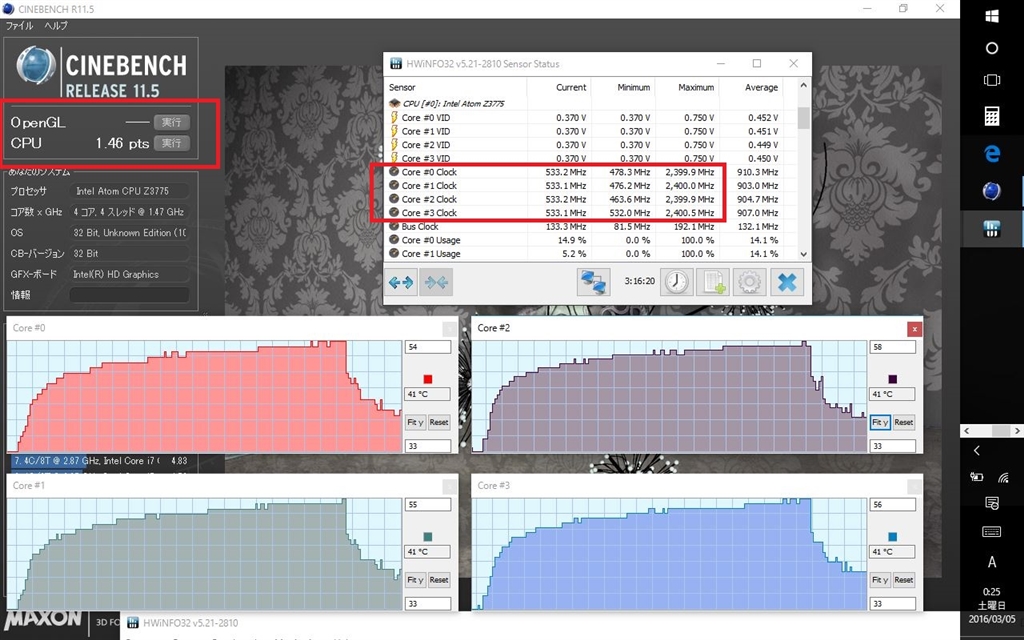Click Reset in Core #3 graph
1024x640 pixels.
pyautogui.click(x=904, y=579)
